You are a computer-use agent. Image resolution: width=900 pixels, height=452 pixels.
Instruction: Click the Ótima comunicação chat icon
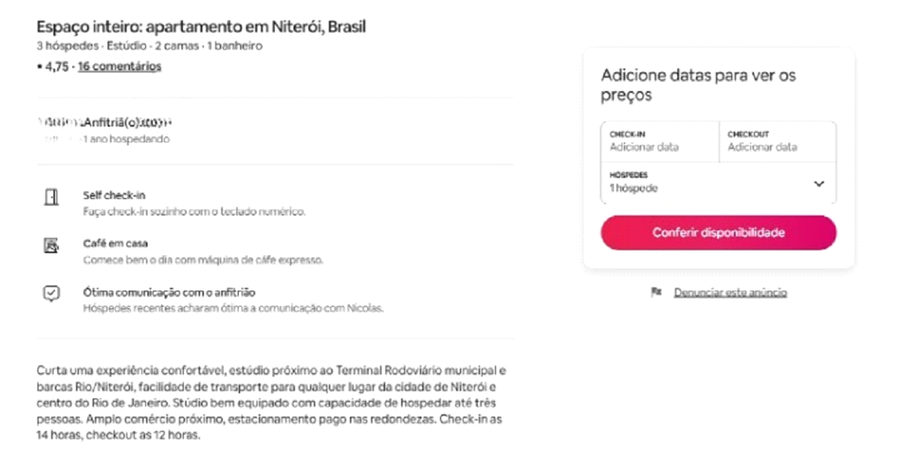(51, 293)
